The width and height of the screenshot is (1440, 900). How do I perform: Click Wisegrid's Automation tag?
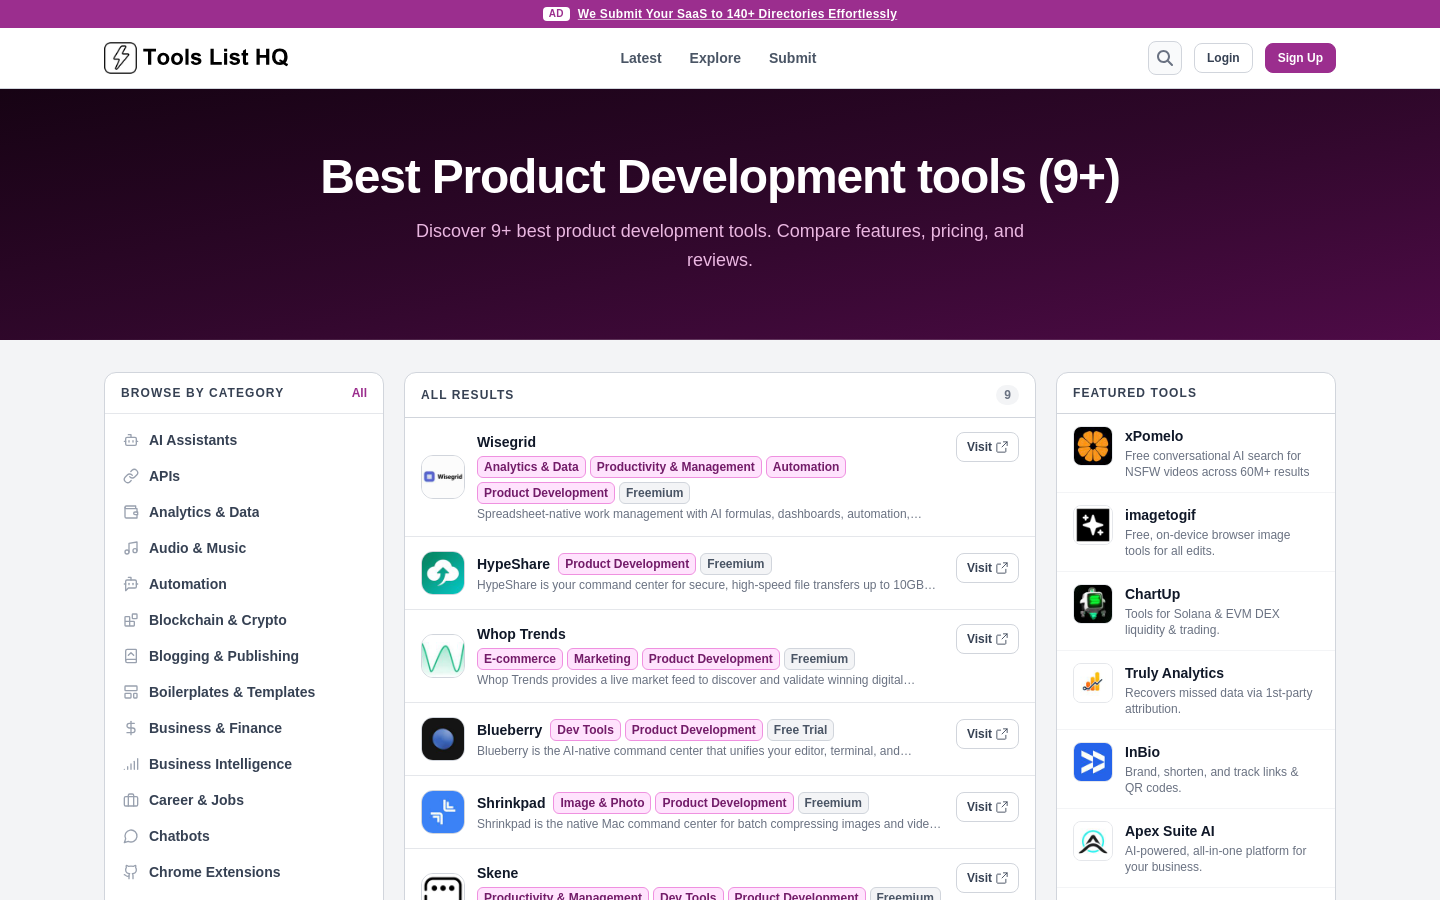click(x=806, y=467)
